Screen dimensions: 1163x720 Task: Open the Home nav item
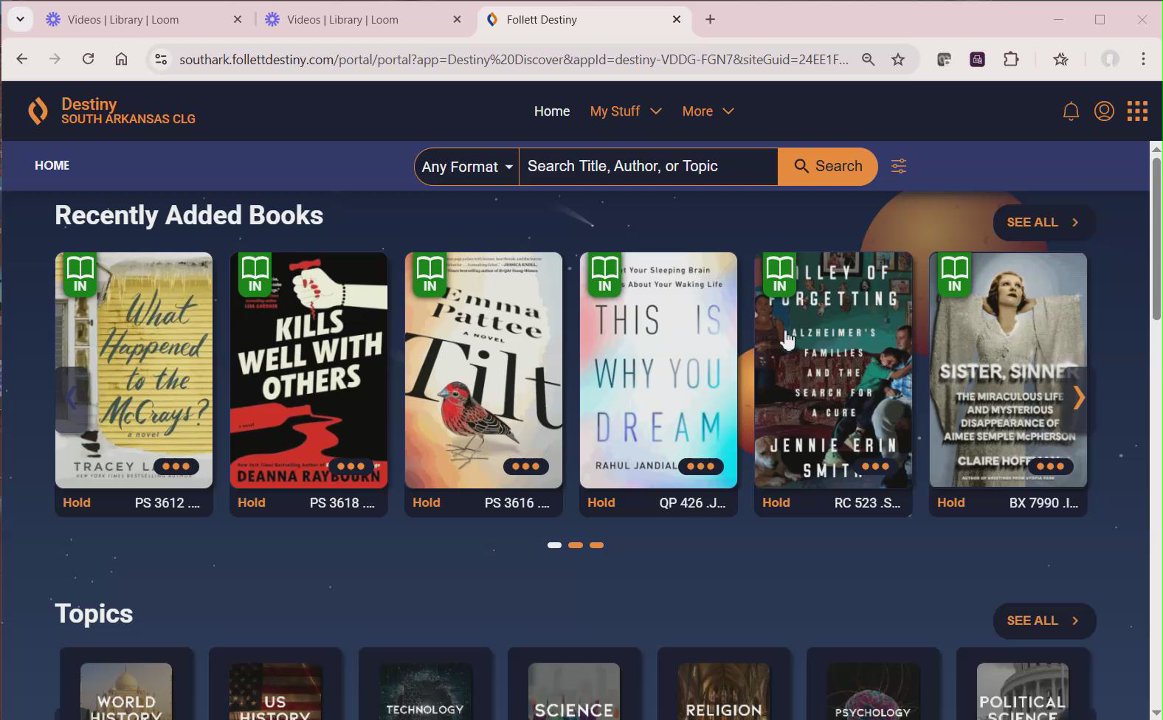tap(552, 111)
